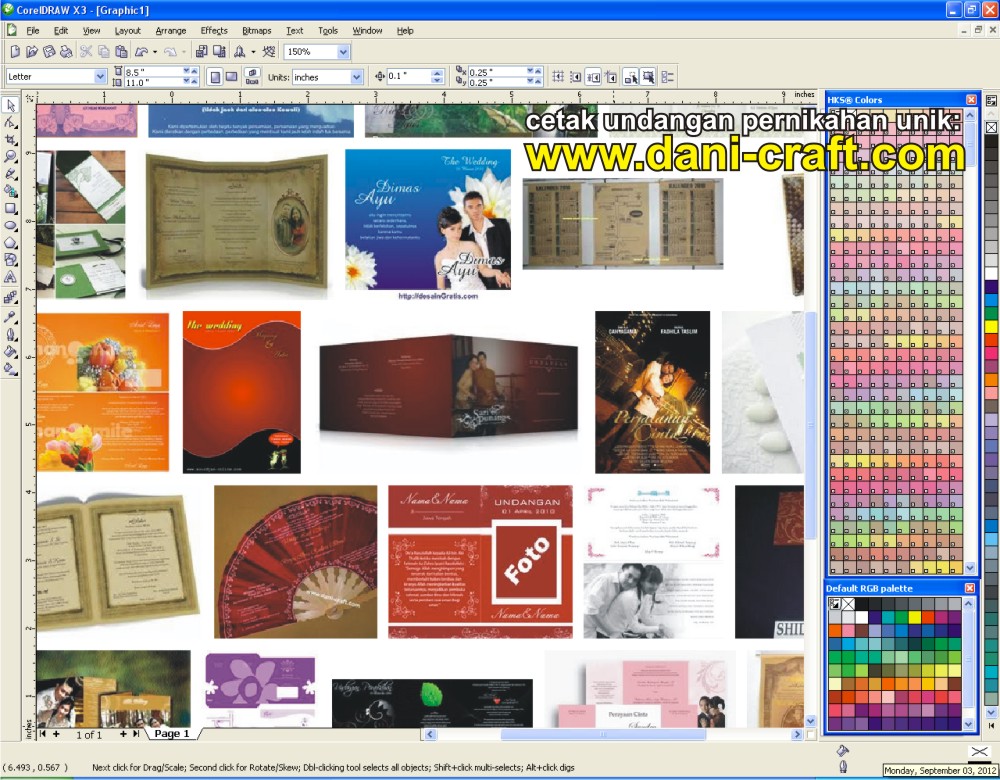Close the Default RGB palette

(969, 588)
